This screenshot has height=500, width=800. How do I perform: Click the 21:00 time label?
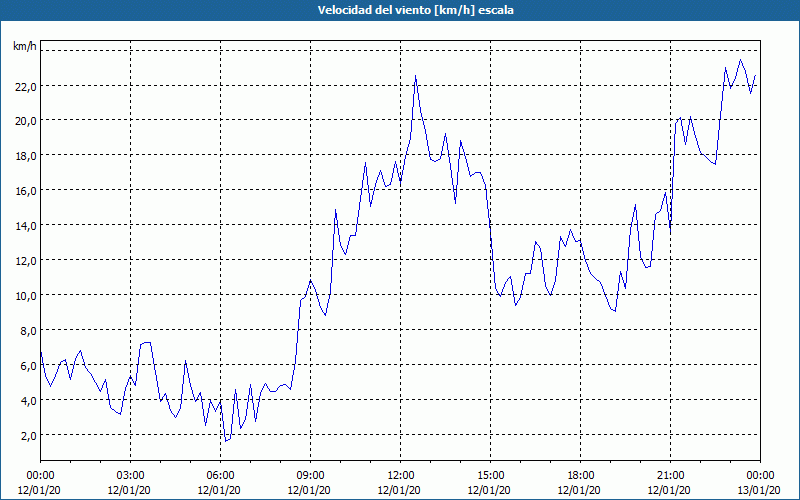click(670, 476)
